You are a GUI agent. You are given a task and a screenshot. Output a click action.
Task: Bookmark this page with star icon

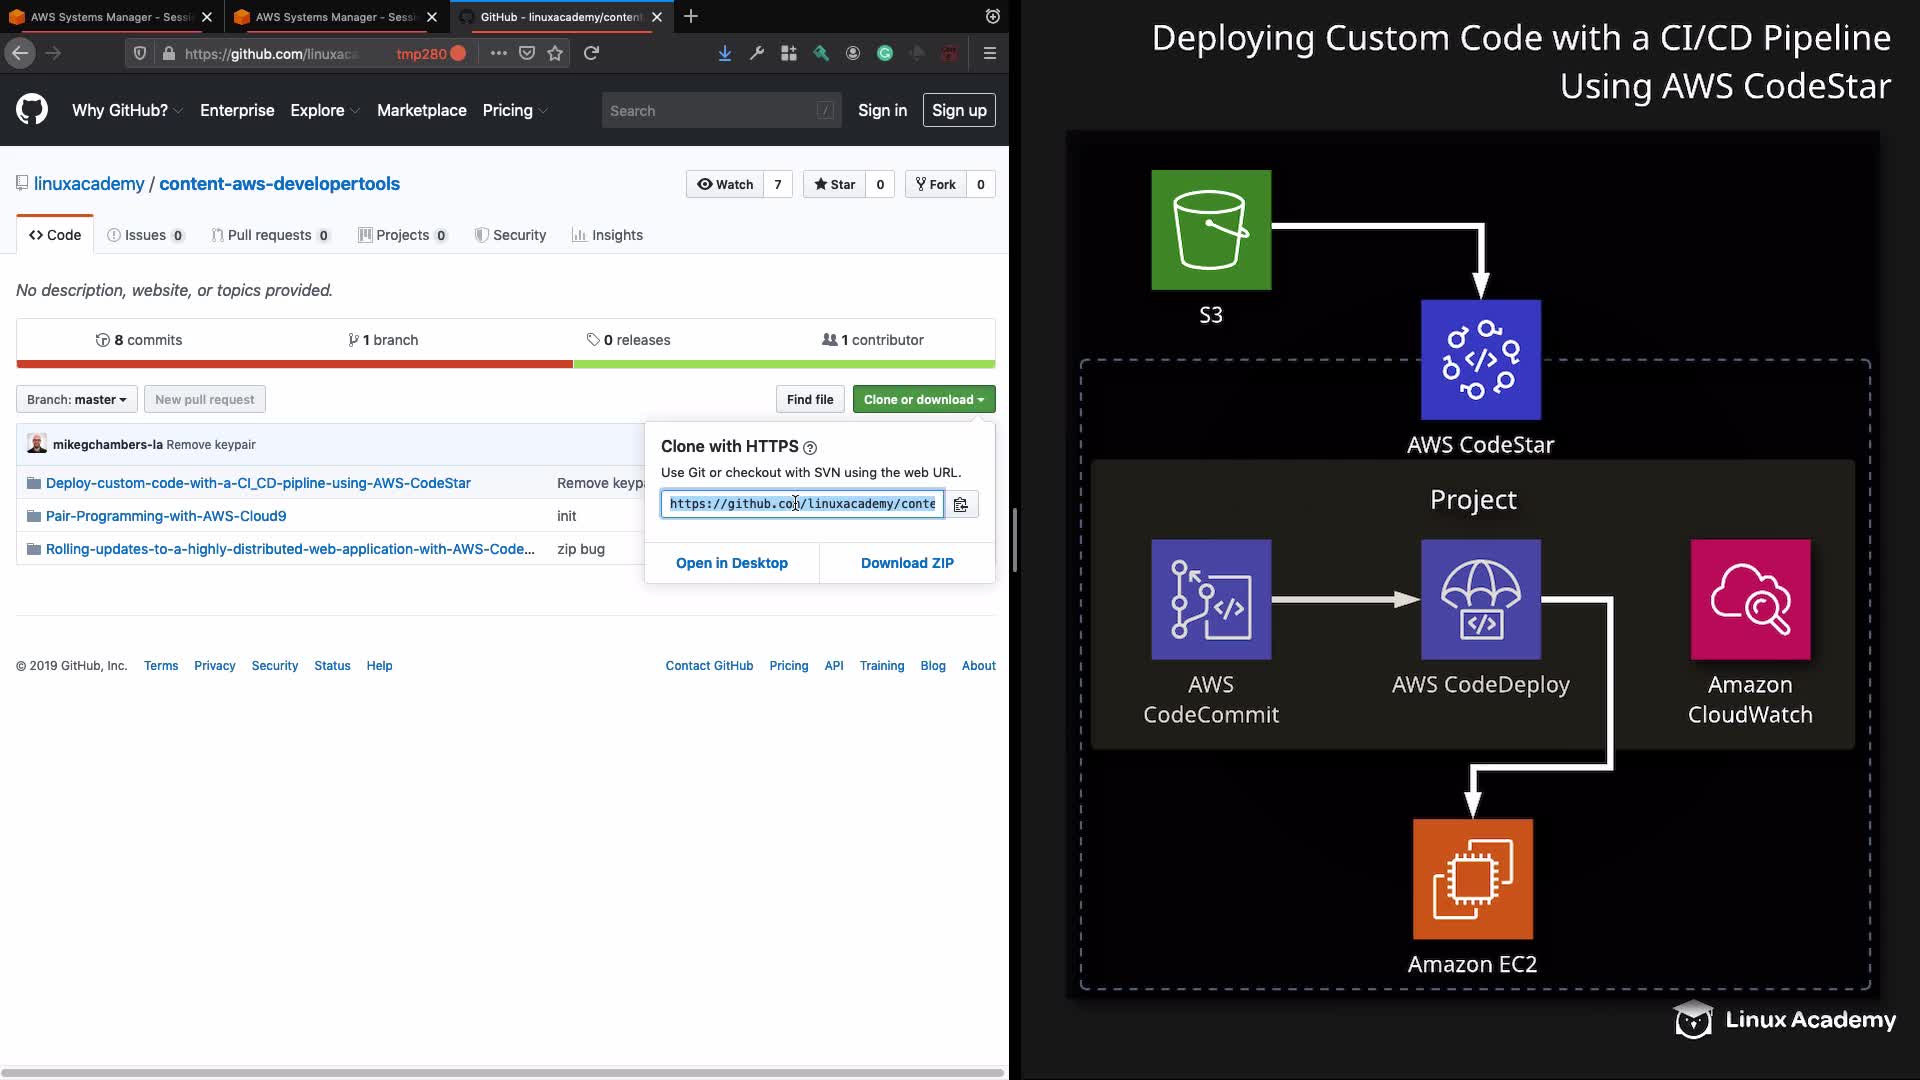coord(555,53)
